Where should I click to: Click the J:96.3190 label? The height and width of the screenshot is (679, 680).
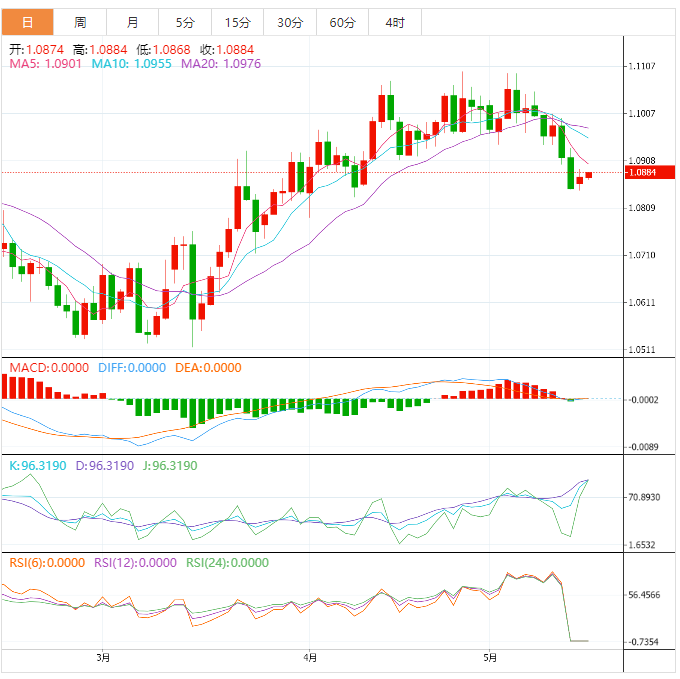point(170,466)
